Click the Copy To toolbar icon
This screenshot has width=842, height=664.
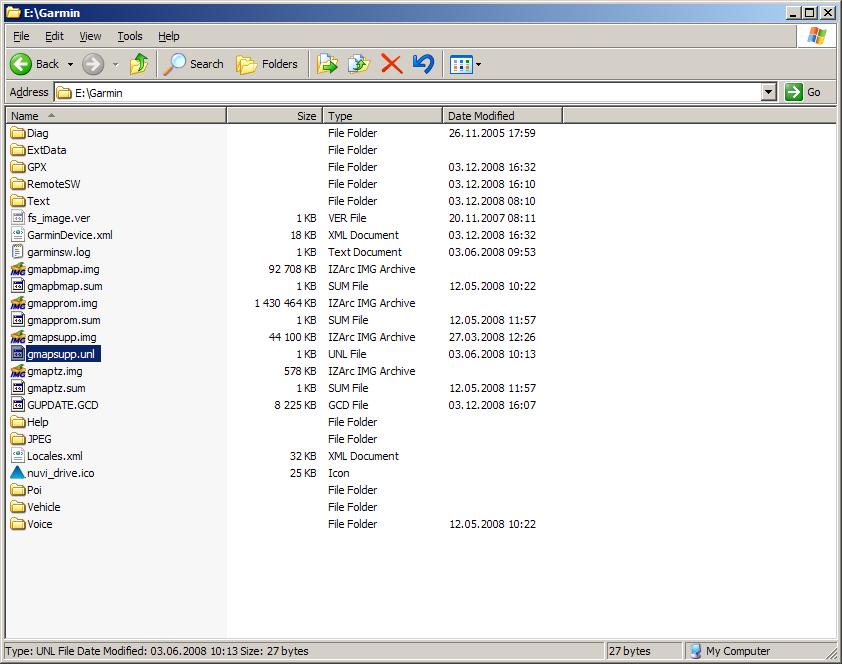click(358, 64)
